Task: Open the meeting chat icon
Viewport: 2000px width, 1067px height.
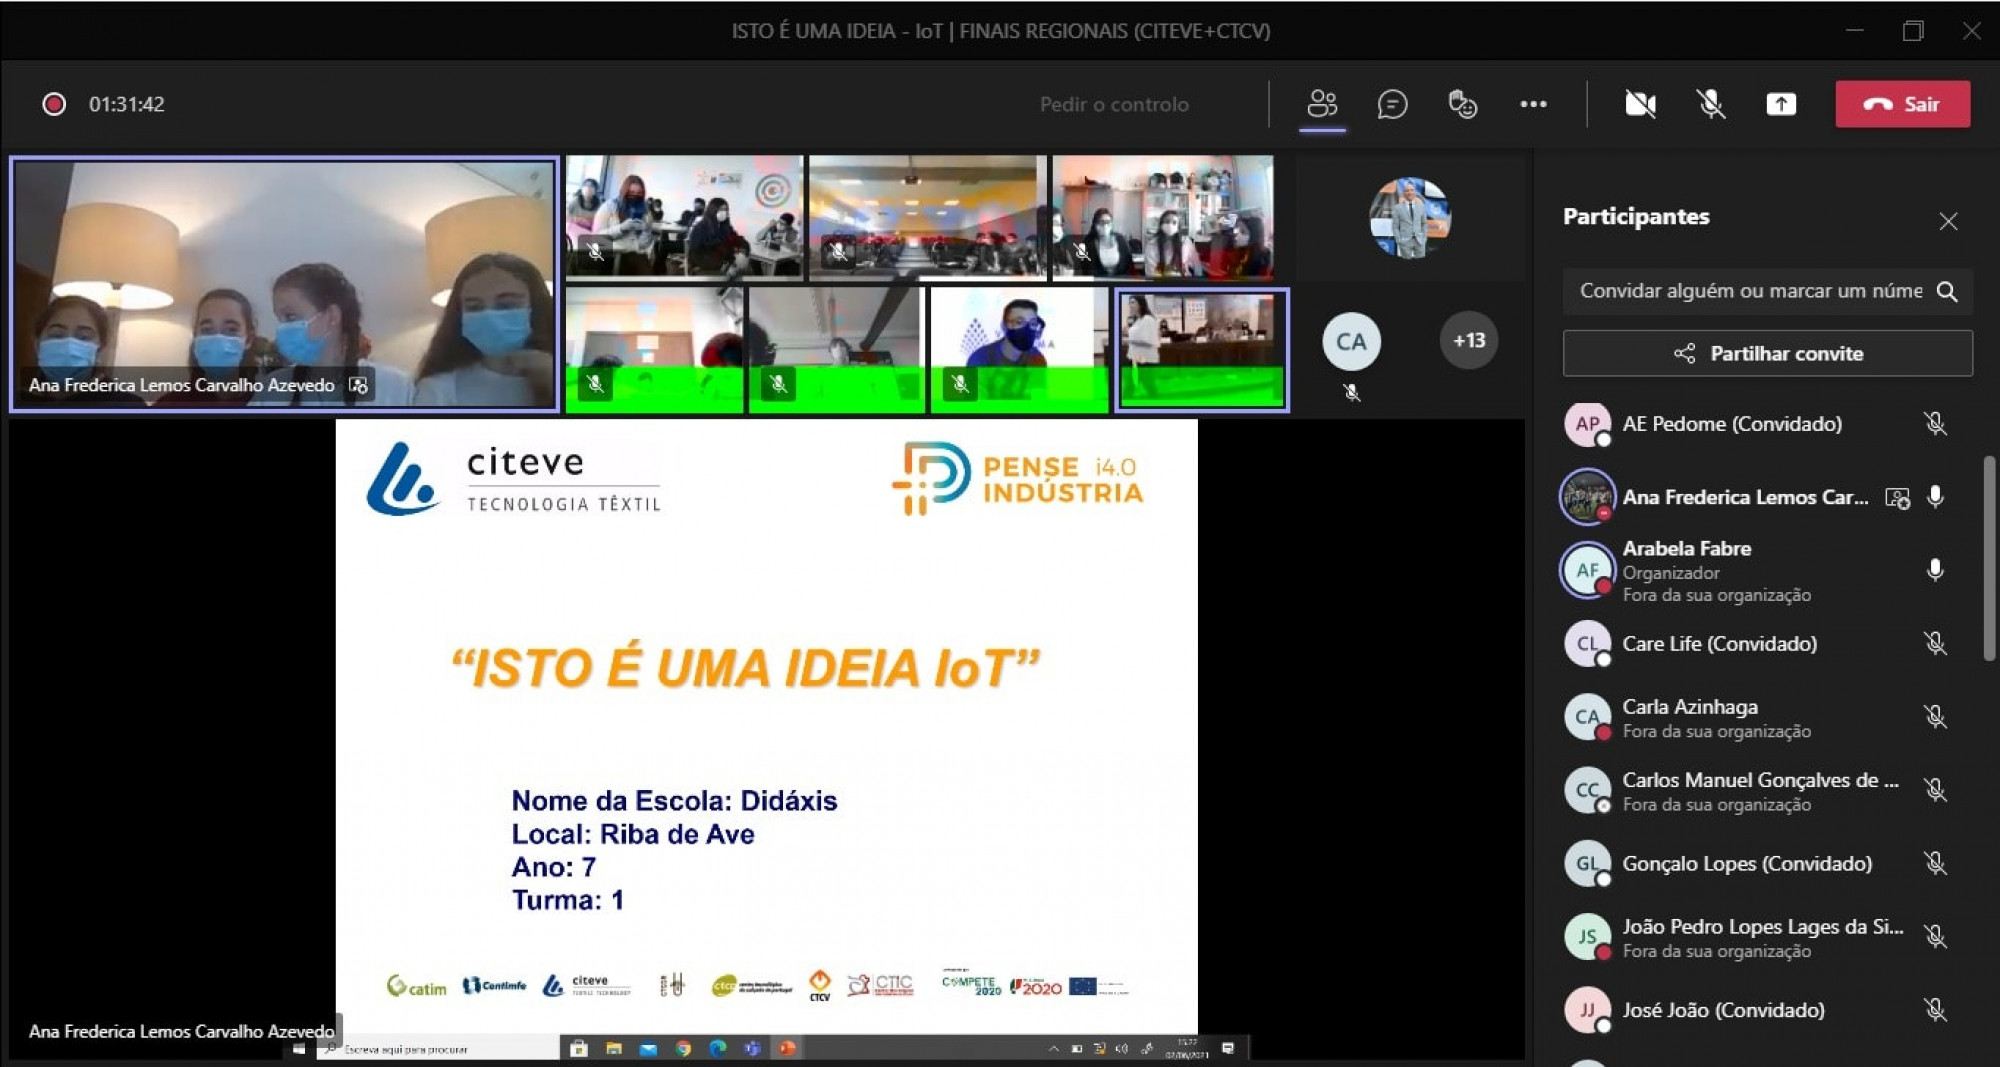Action: (1392, 104)
